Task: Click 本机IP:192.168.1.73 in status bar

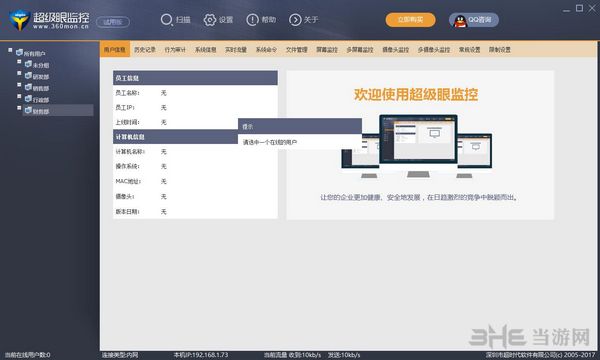Action: [x=201, y=355]
